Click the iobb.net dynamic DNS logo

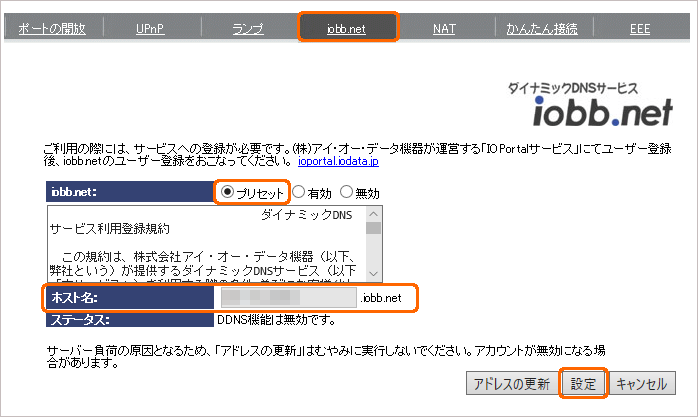[x=590, y=104]
